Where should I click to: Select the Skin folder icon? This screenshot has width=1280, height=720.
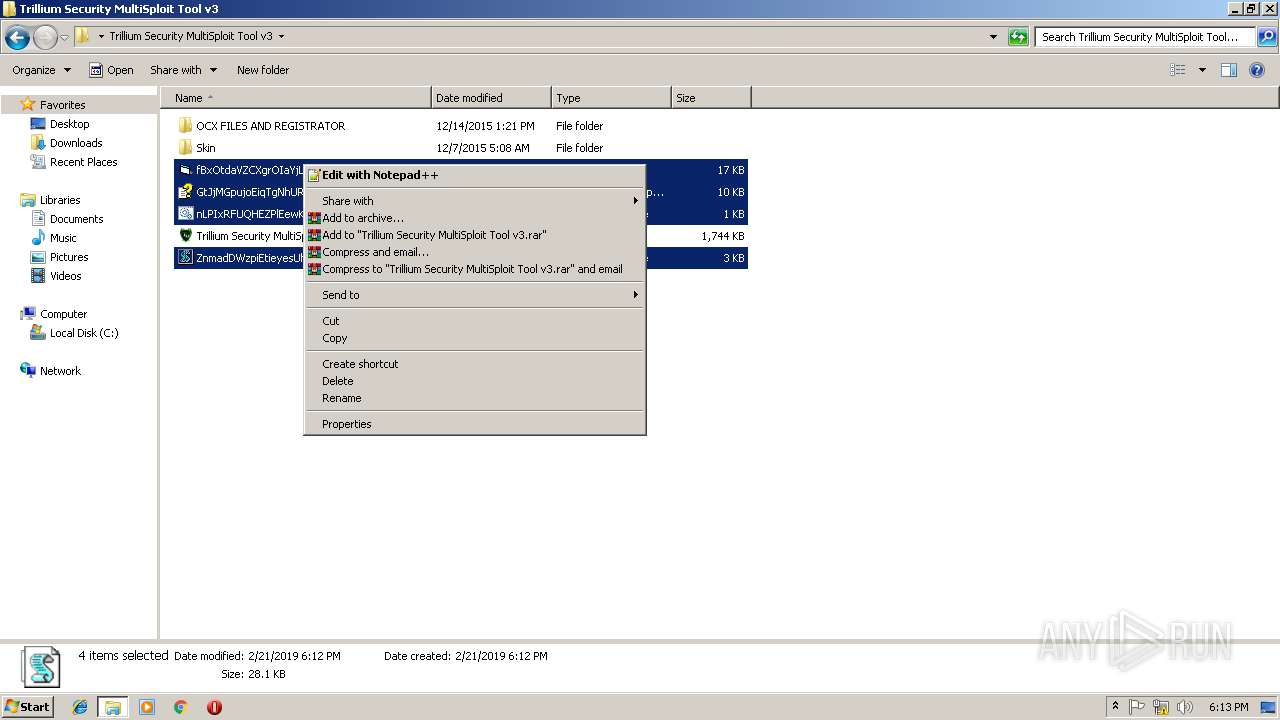(x=185, y=148)
